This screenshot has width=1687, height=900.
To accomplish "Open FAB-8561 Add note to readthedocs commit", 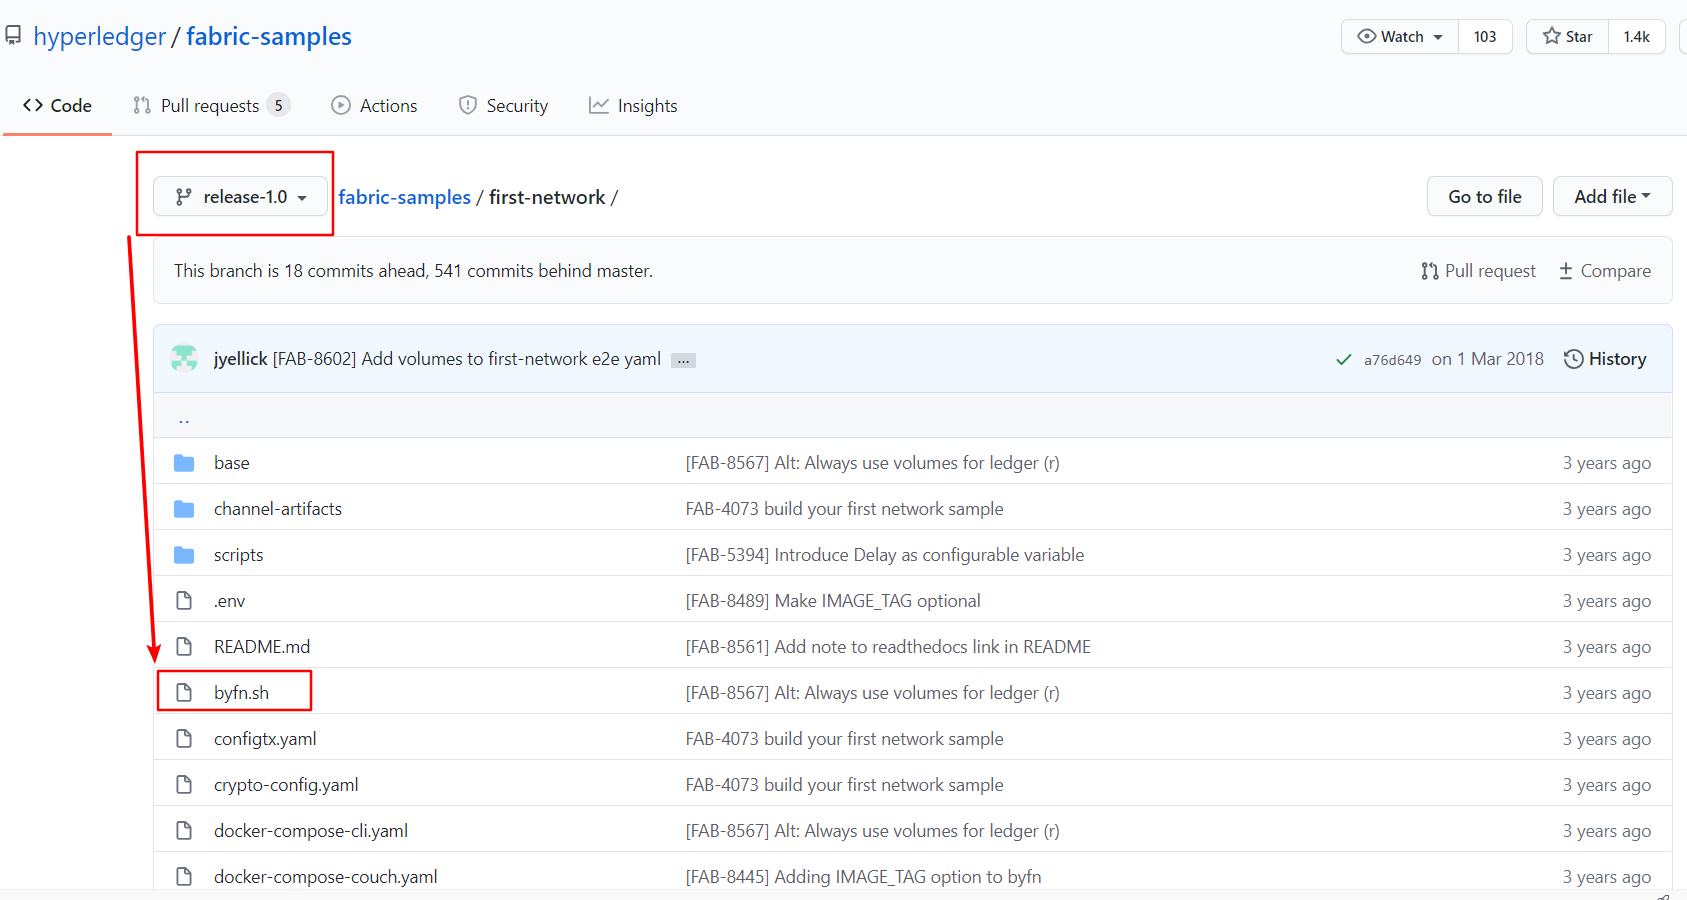I will click(x=888, y=647).
